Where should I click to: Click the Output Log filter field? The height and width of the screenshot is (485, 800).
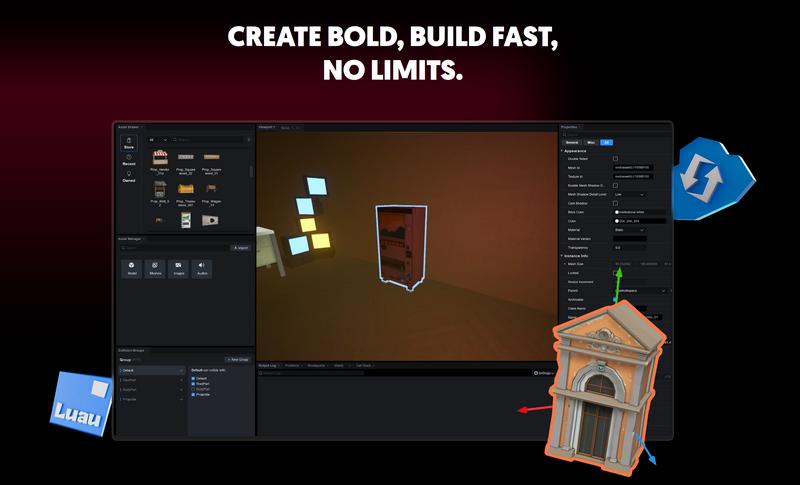(311, 373)
